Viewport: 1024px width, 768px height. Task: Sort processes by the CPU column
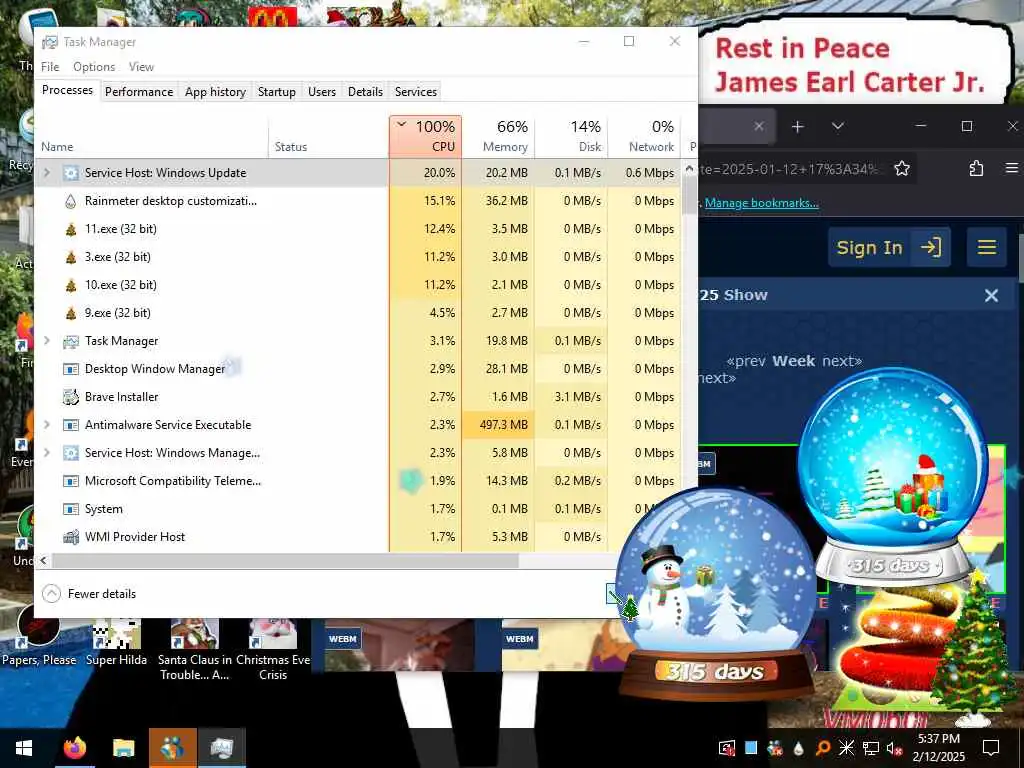click(x=425, y=136)
